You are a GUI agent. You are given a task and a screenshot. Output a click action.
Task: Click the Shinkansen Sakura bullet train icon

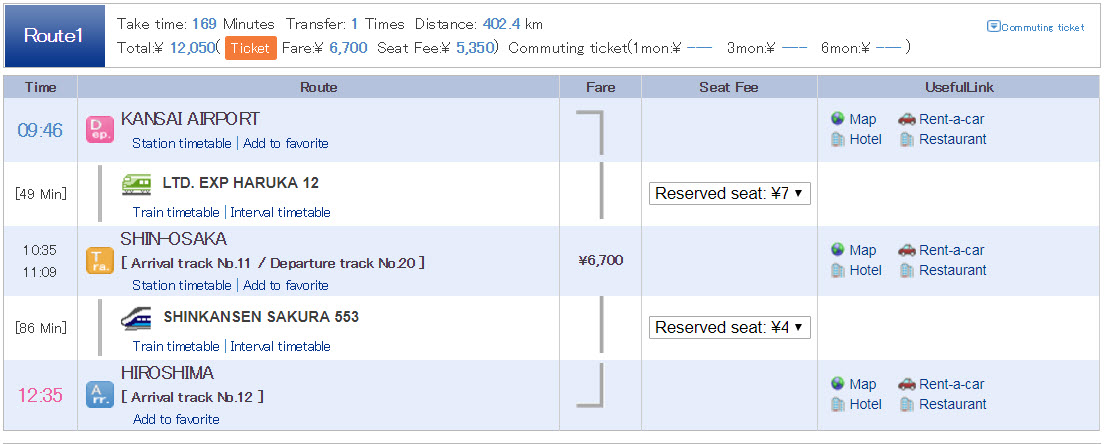(x=136, y=317)
